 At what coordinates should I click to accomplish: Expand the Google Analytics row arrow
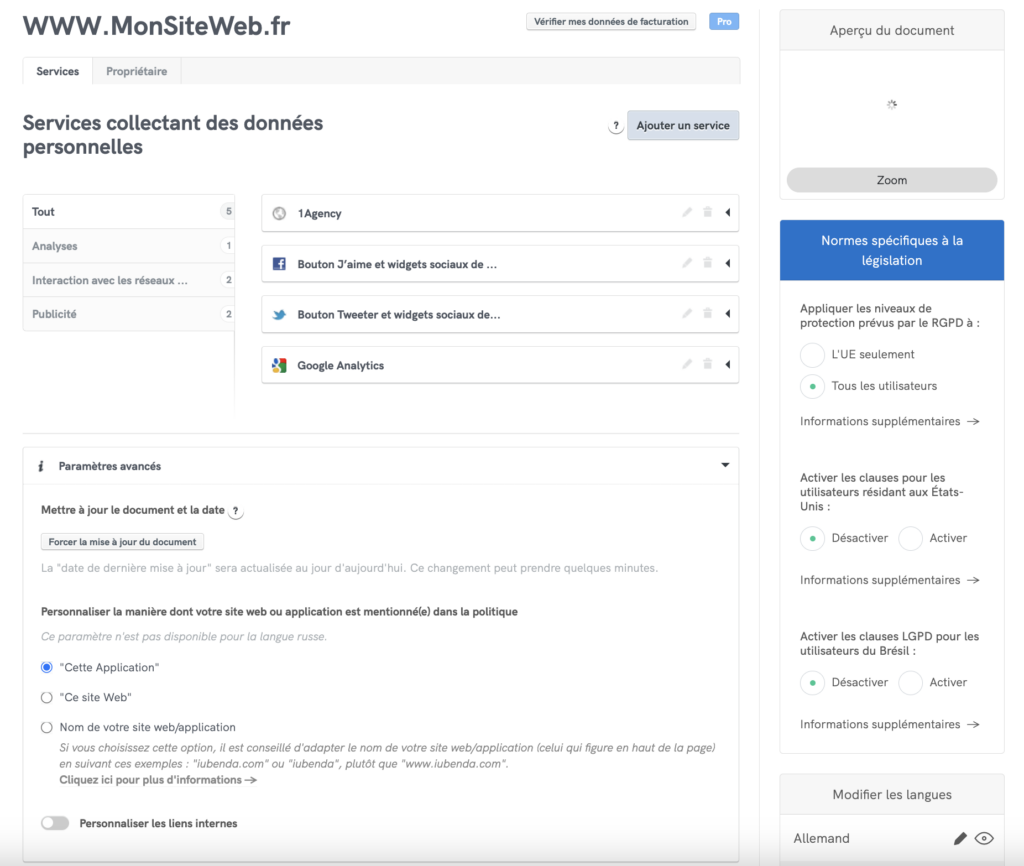(727, 364)
